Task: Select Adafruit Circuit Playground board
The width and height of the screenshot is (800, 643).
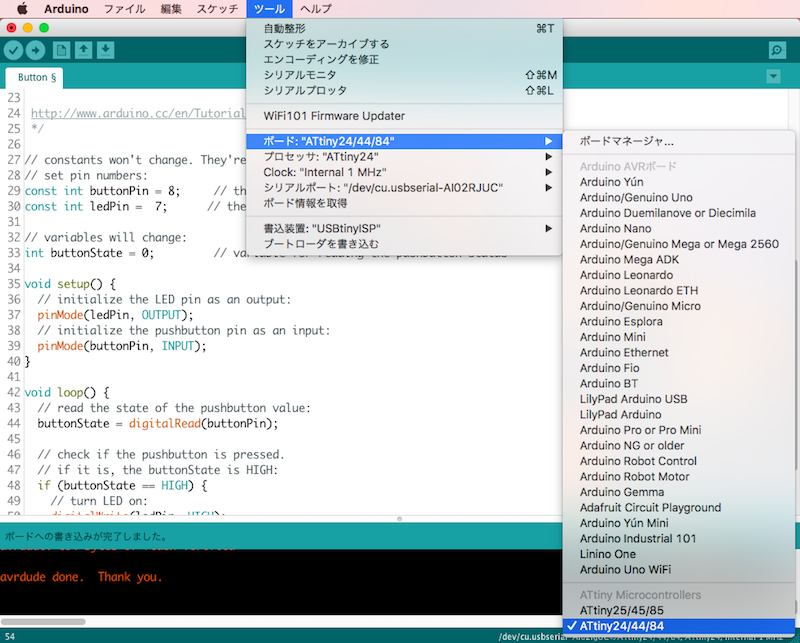Action: tap(679, 508)
